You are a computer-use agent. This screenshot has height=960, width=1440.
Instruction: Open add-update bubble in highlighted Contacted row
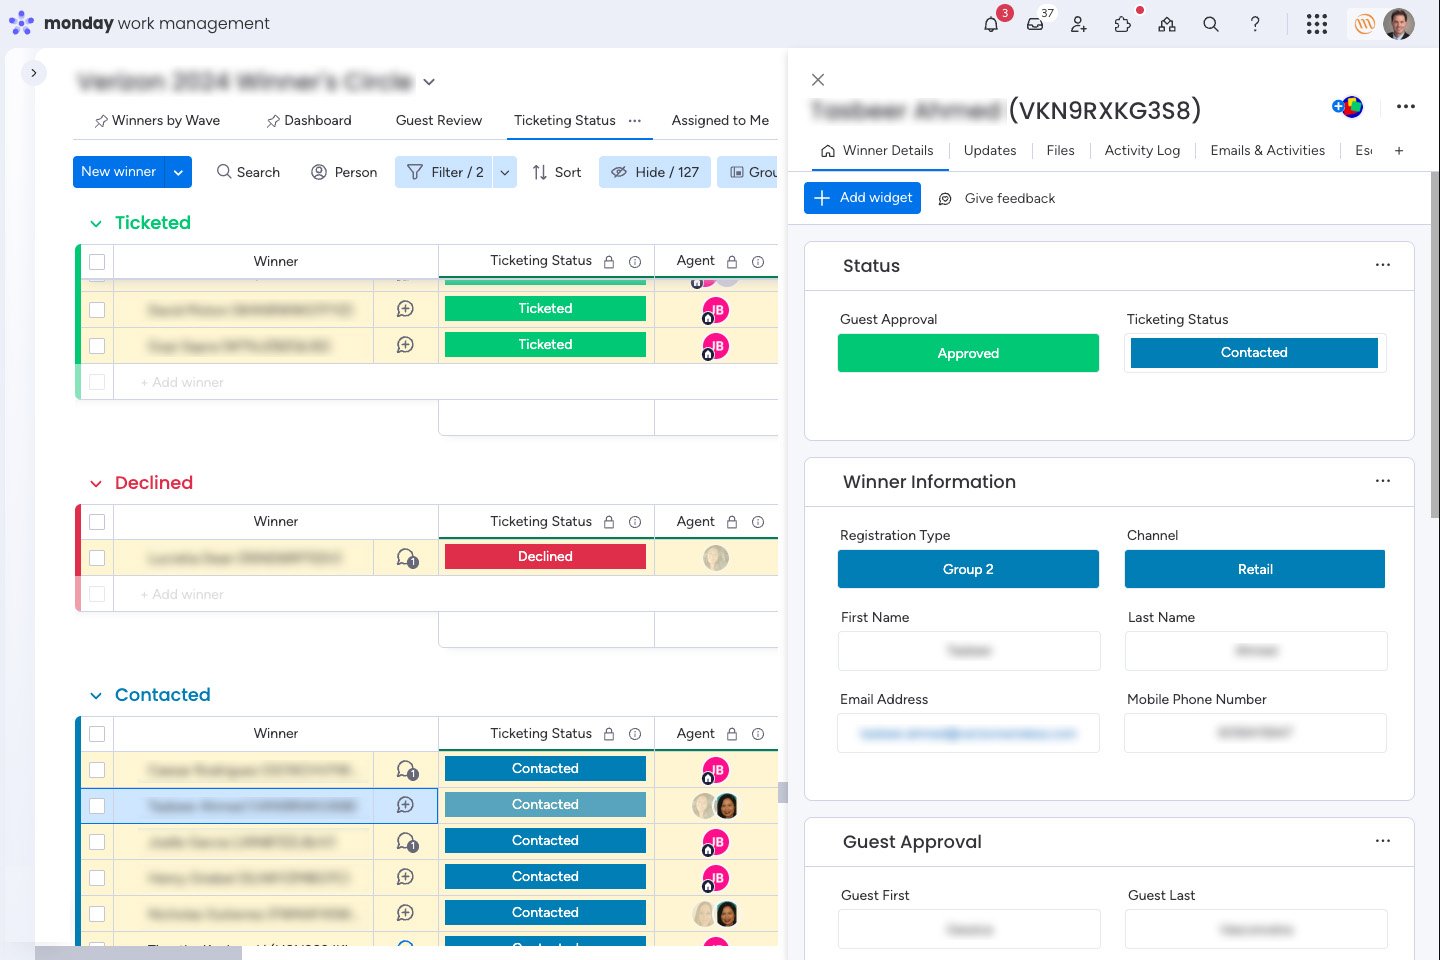405,805
